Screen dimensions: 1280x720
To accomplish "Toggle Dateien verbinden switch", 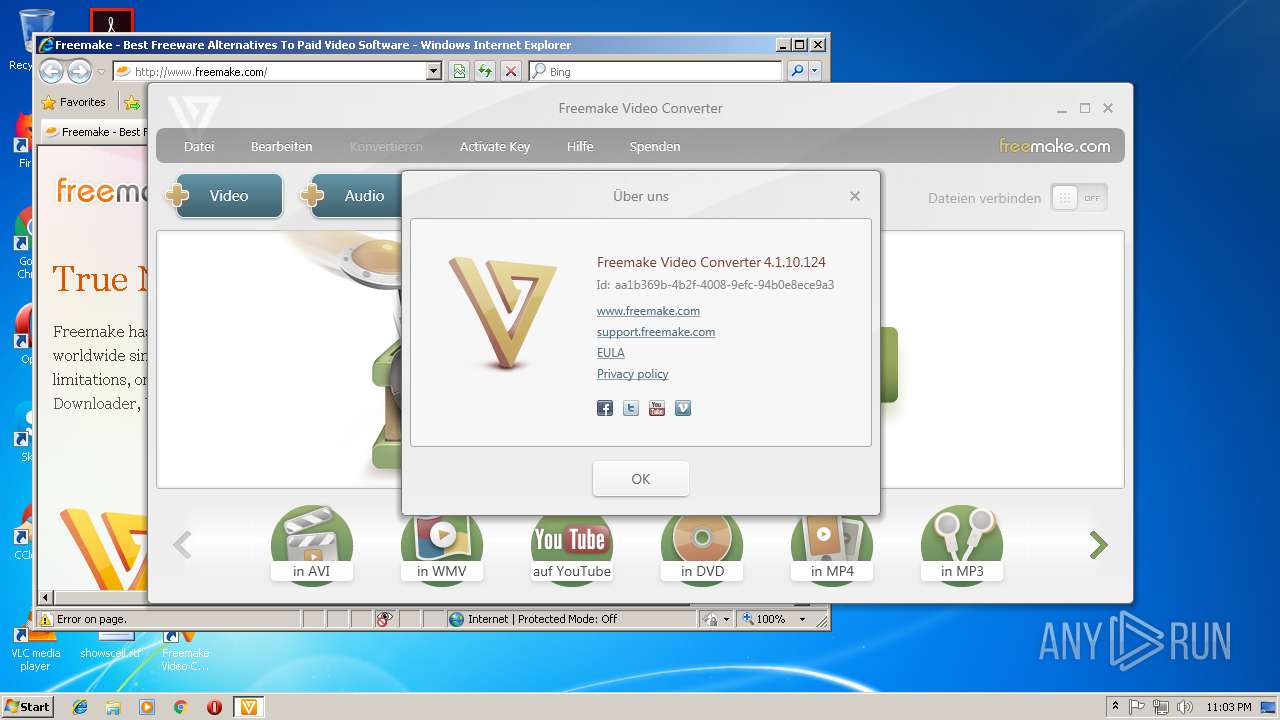I will click(1079, 198).
